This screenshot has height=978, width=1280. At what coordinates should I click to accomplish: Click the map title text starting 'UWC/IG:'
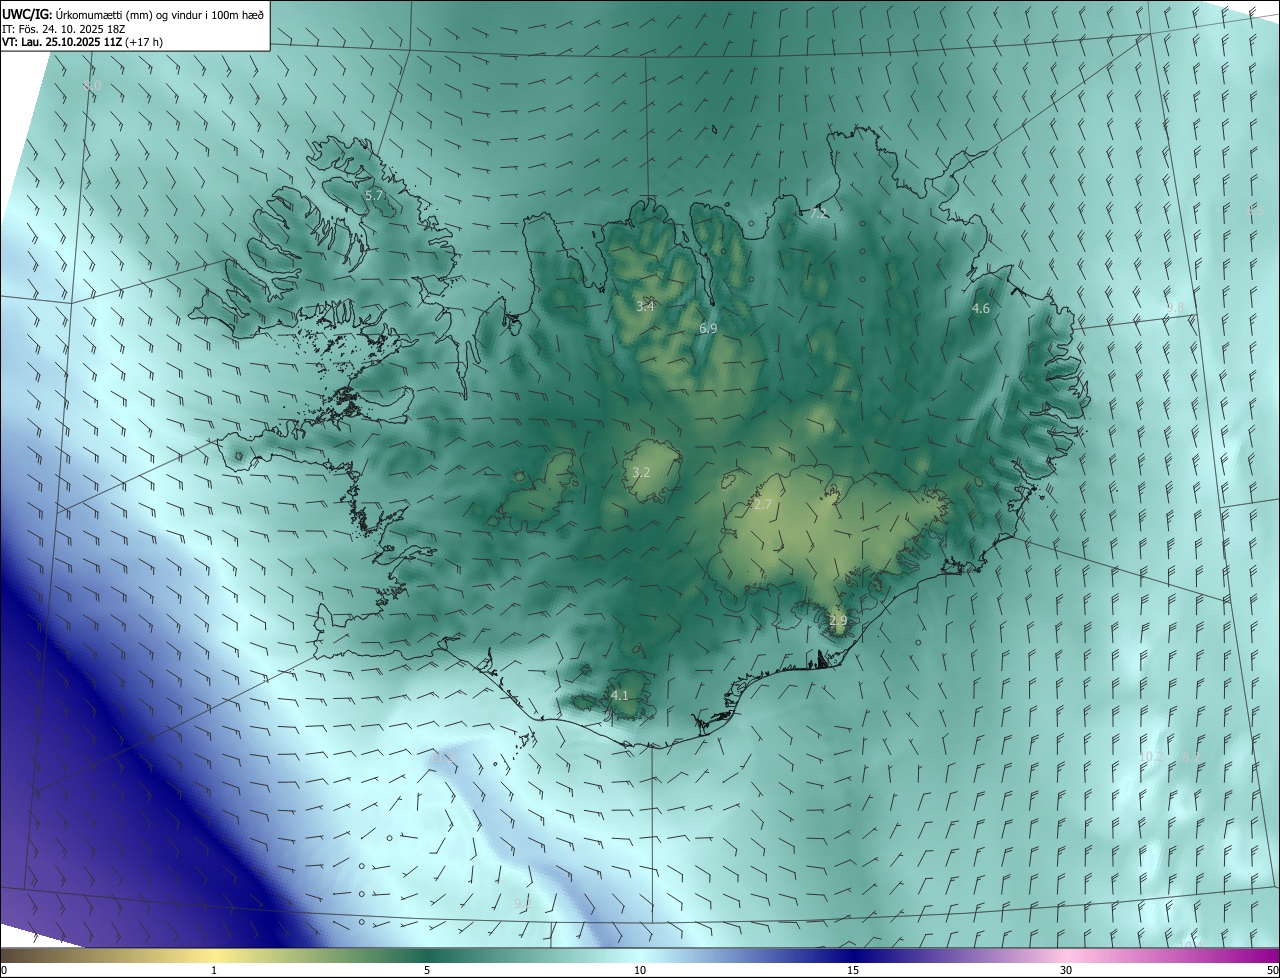(x=133, y=14)
